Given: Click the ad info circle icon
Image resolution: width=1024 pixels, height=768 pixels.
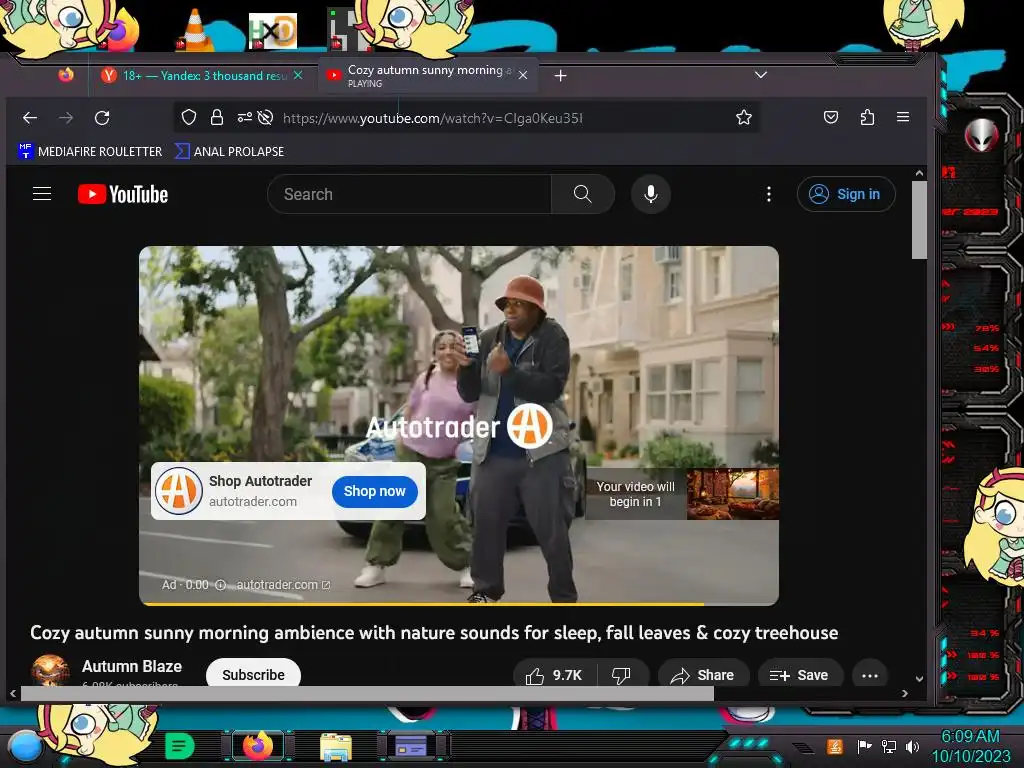Looking at the screenshot, I should click(x=221, y=585).
